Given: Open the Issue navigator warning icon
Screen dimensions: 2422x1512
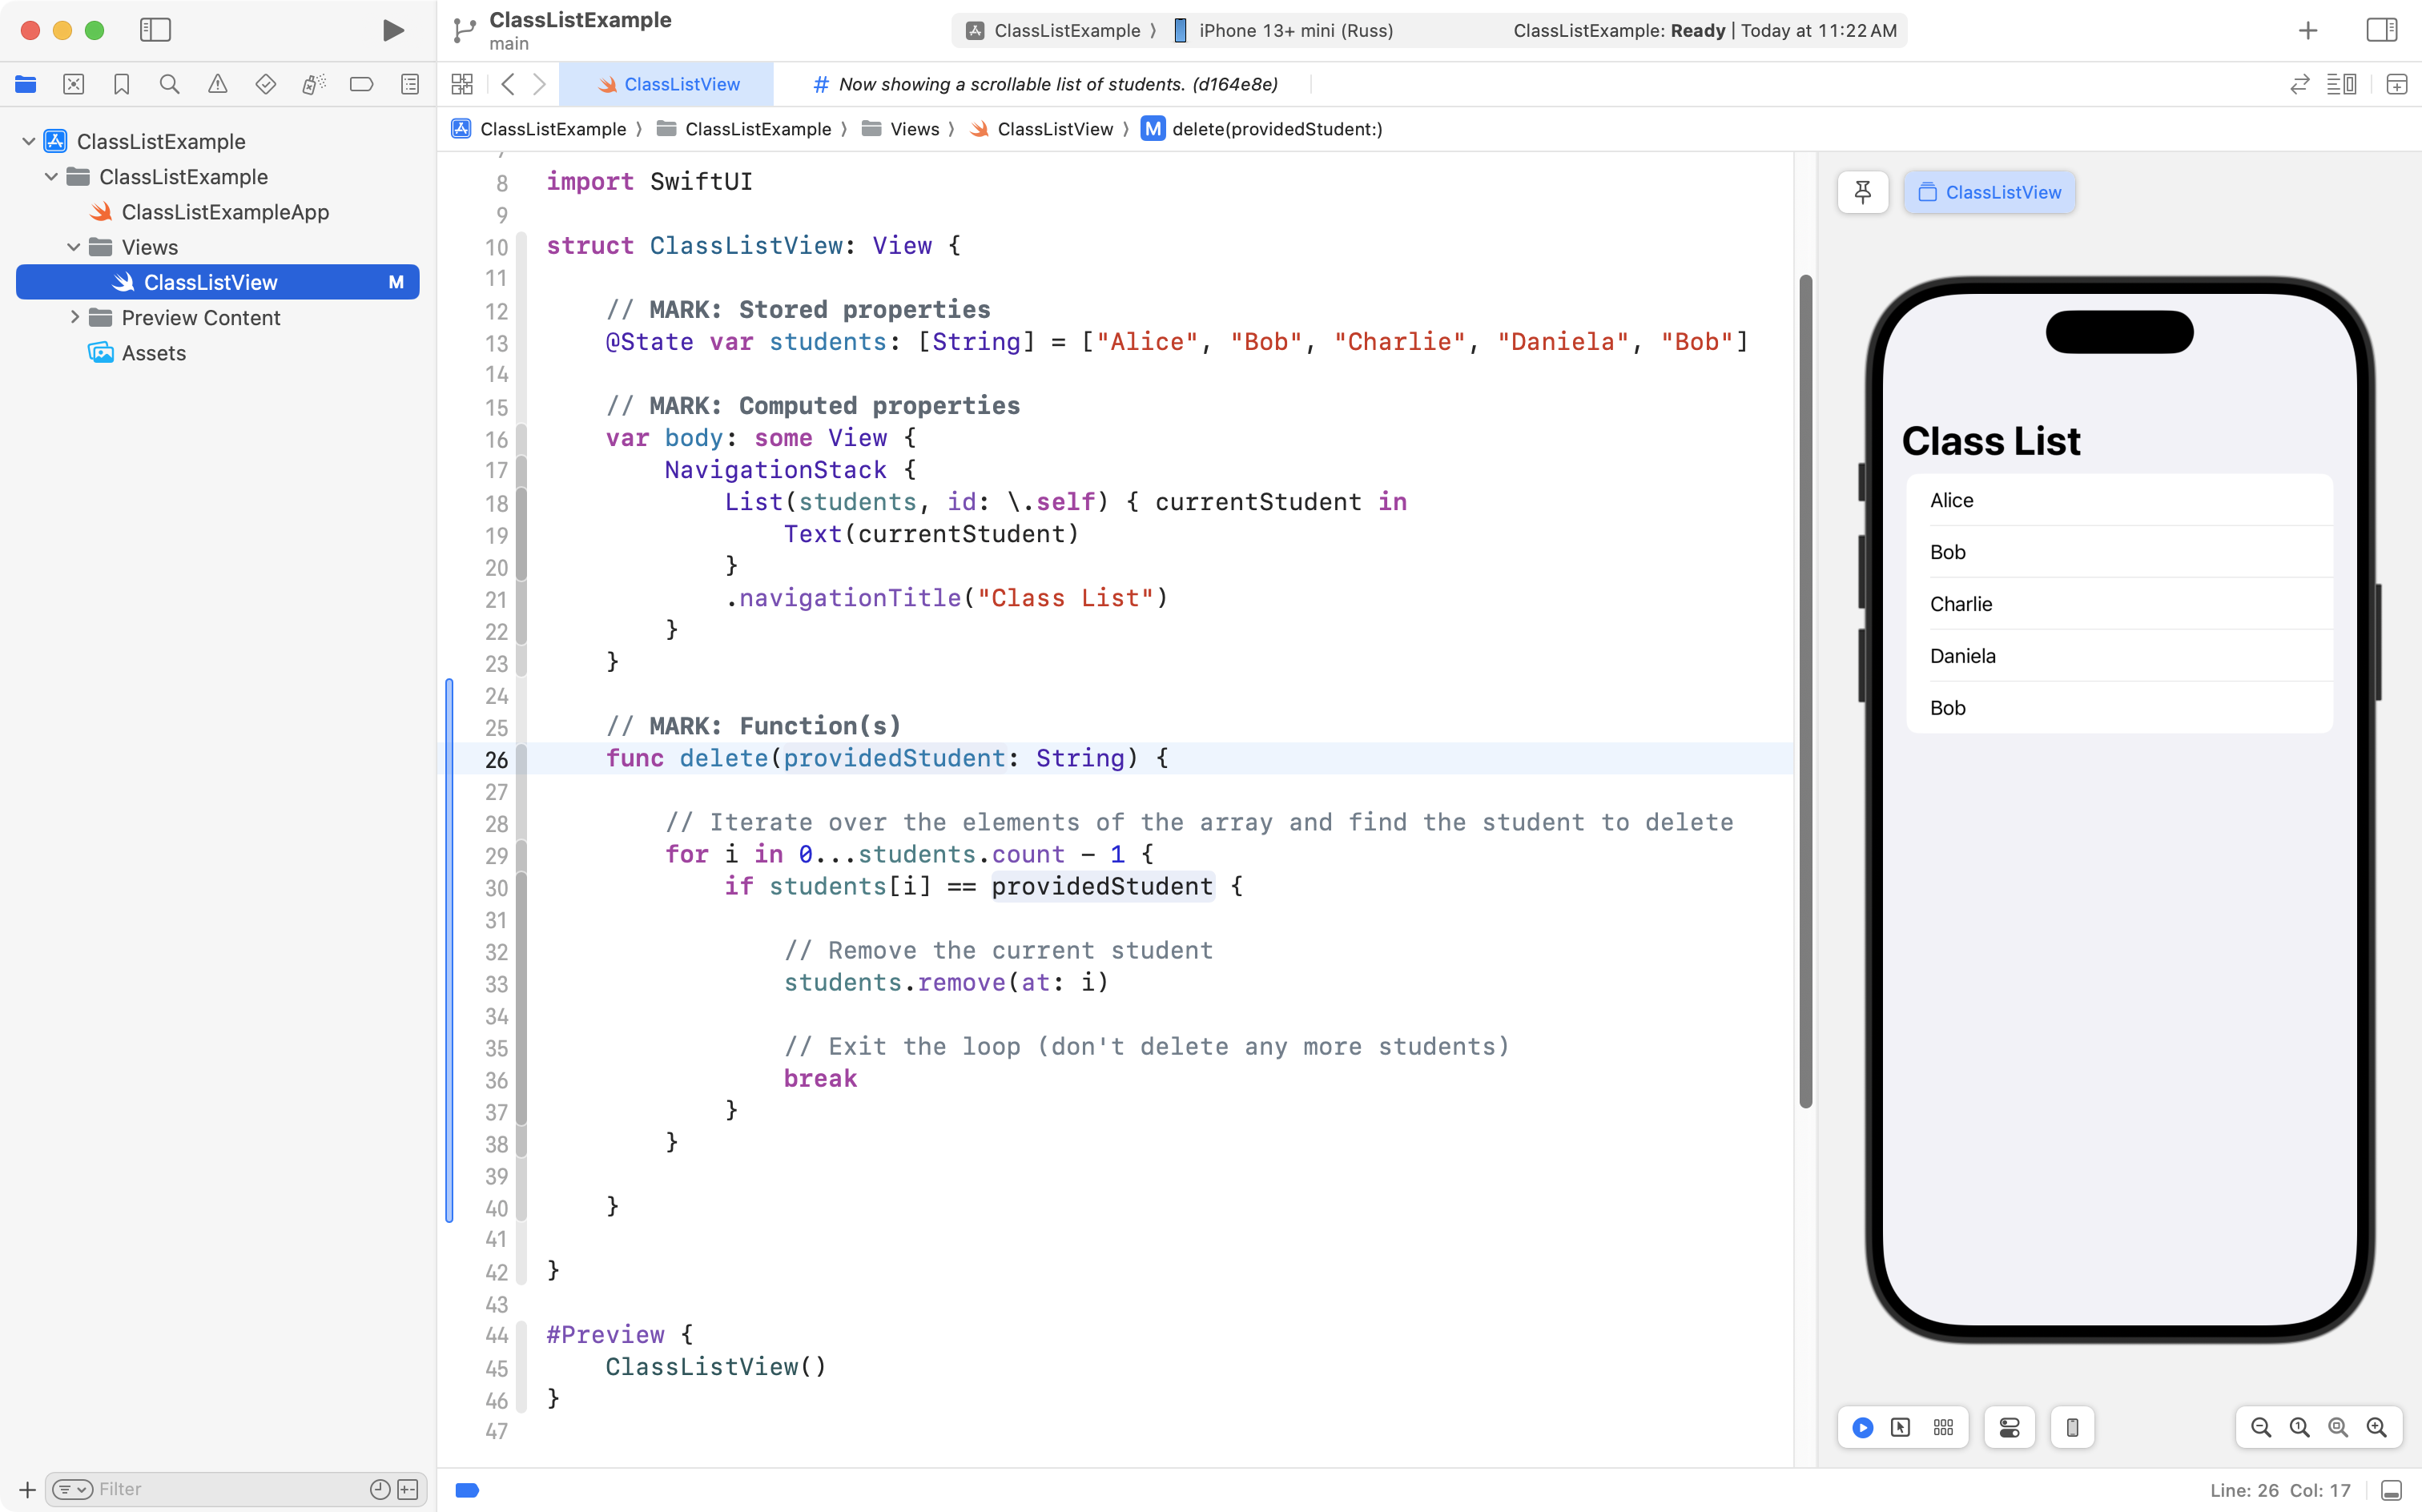Looking at the screenshot, I should 217,84.
